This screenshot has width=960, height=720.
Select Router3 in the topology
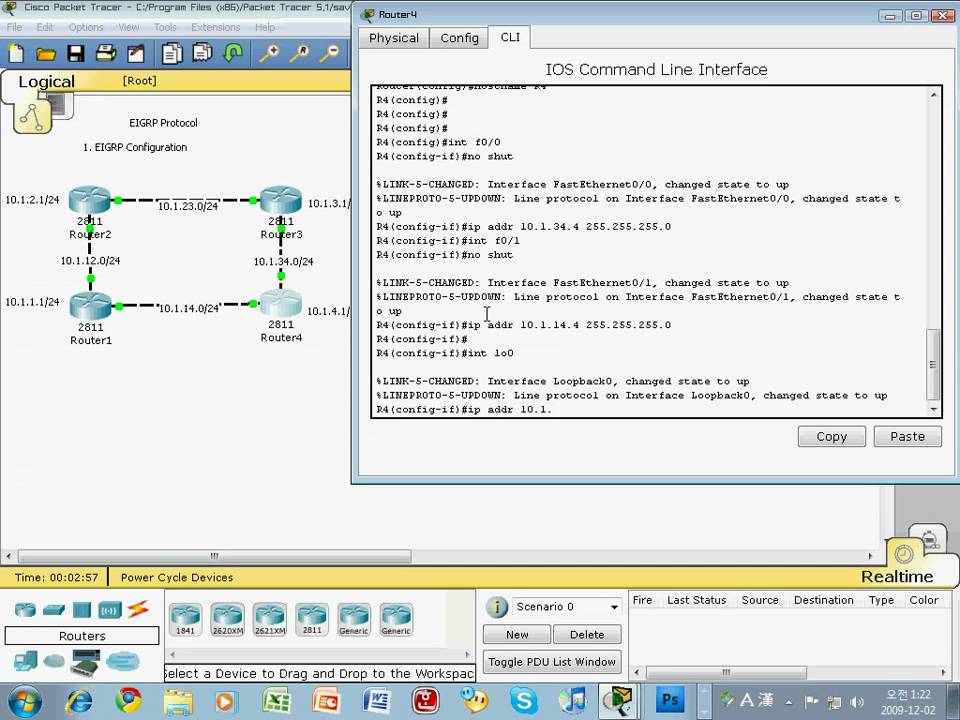(x=281, y=200)
